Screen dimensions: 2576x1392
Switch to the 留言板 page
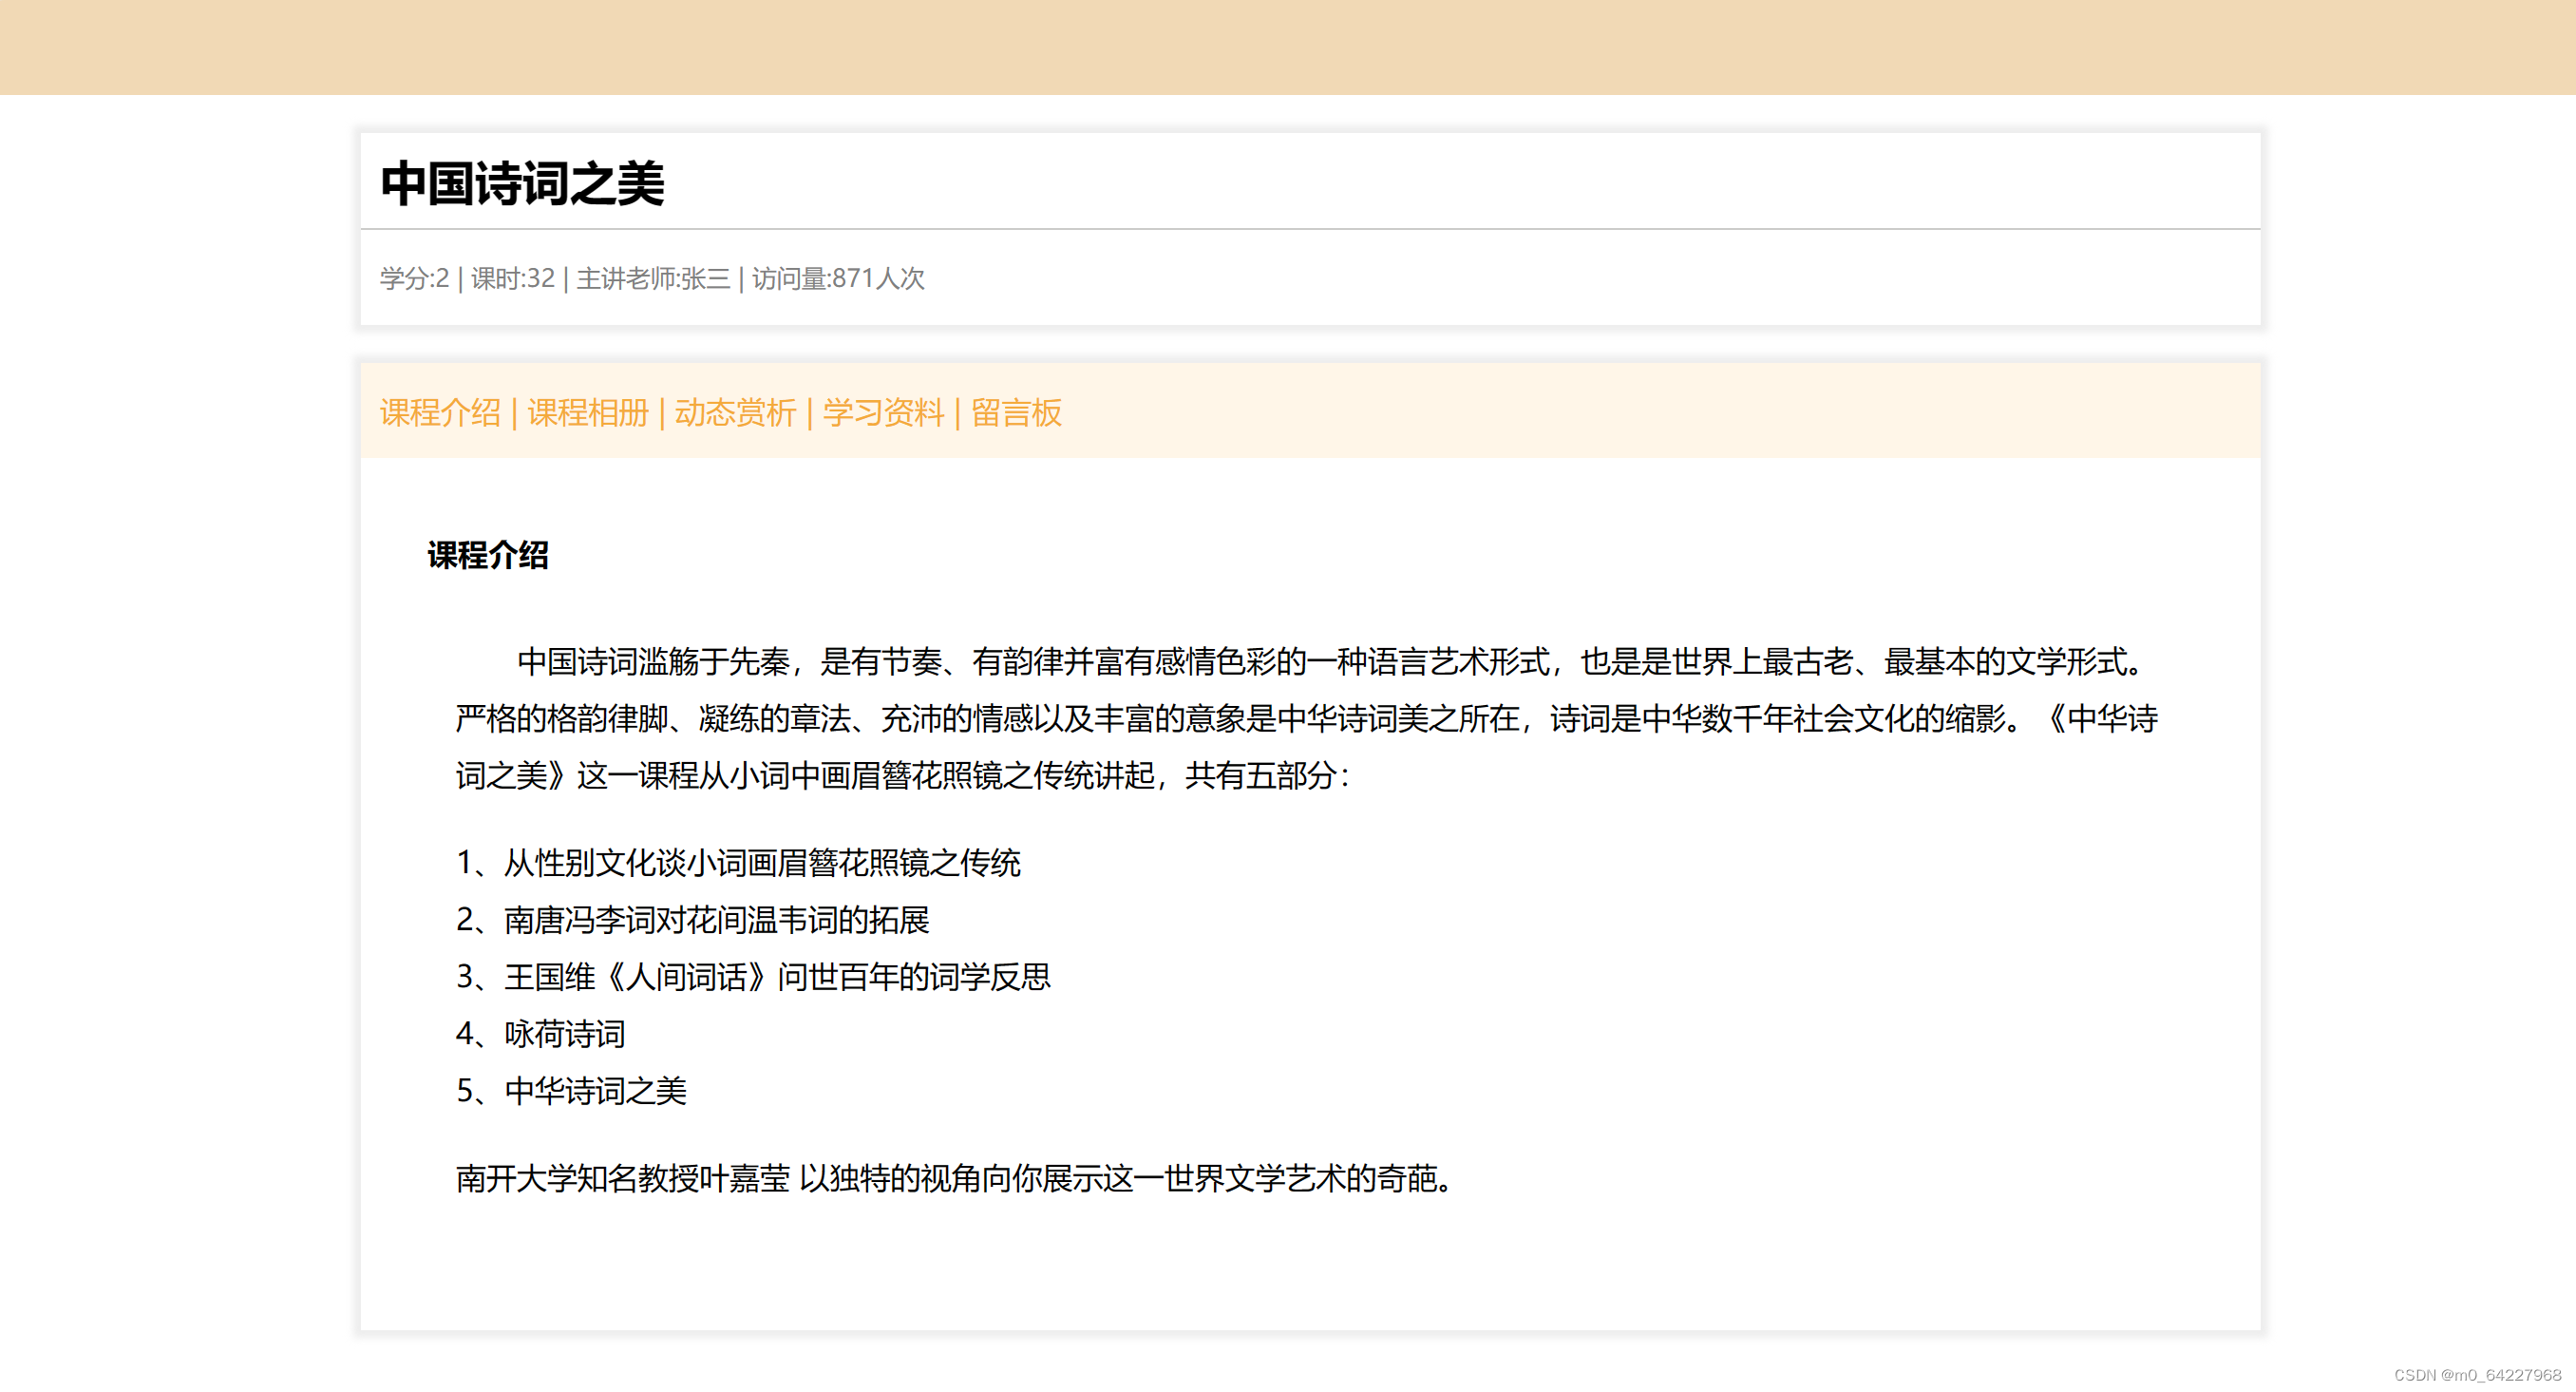click(x=1016, y=412)
